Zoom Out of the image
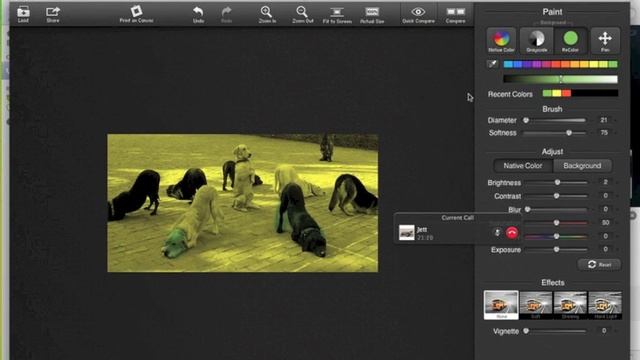 click(302, 14)
